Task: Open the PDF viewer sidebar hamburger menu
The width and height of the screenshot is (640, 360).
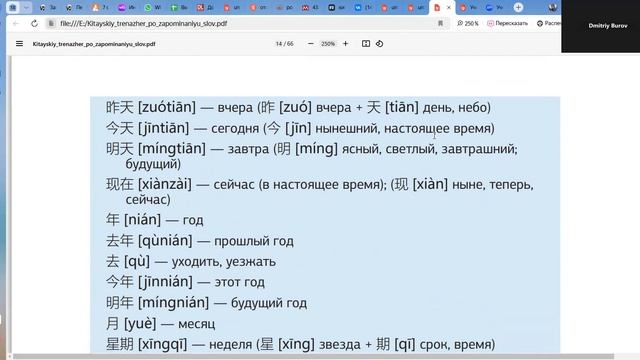Action: (19, 44)
